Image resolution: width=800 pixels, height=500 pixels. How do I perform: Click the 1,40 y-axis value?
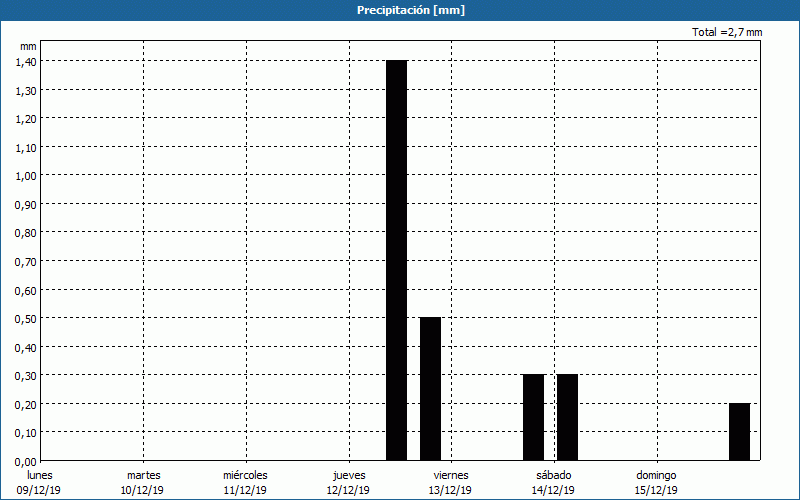(26, 62)
